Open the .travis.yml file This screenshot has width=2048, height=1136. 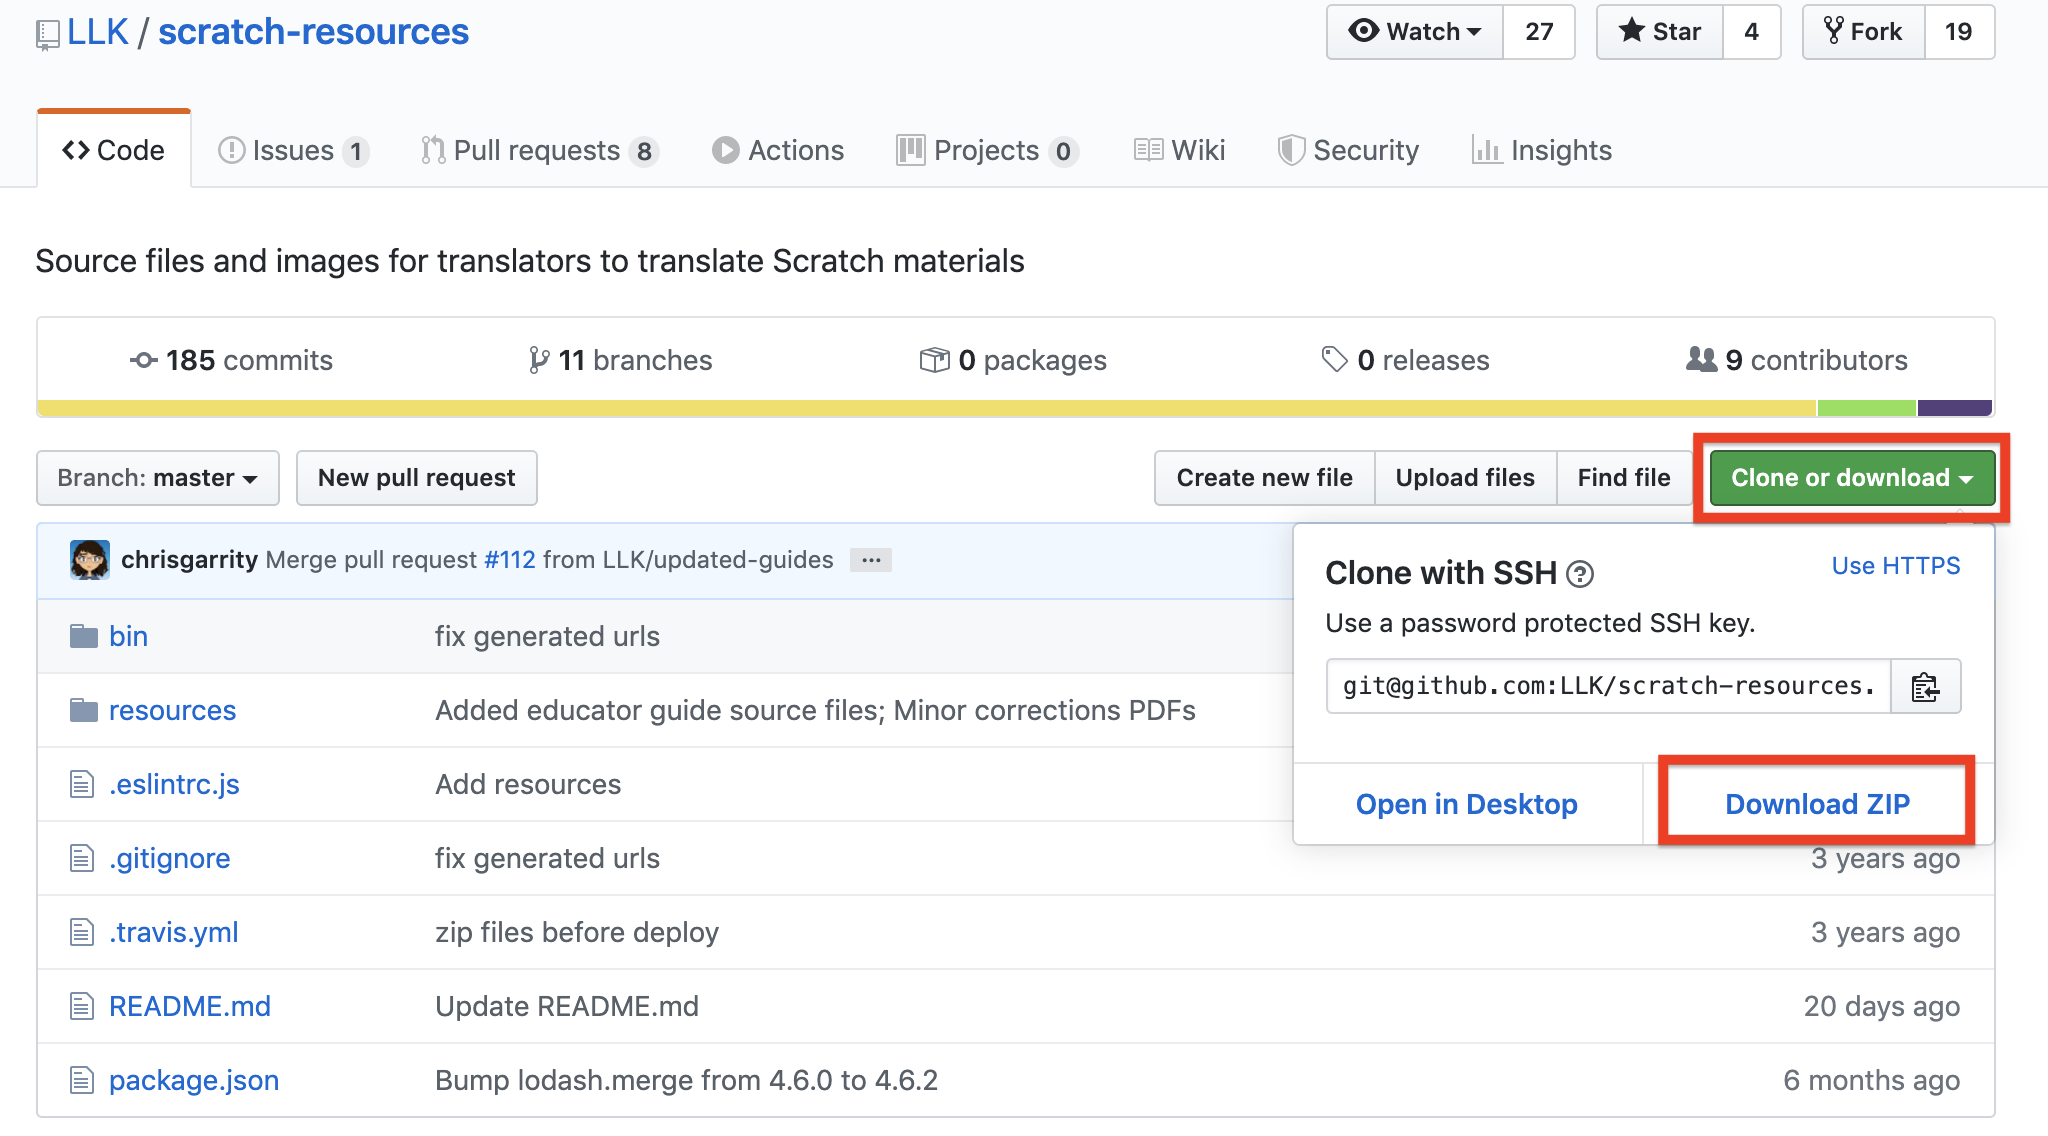coord(173,932)
